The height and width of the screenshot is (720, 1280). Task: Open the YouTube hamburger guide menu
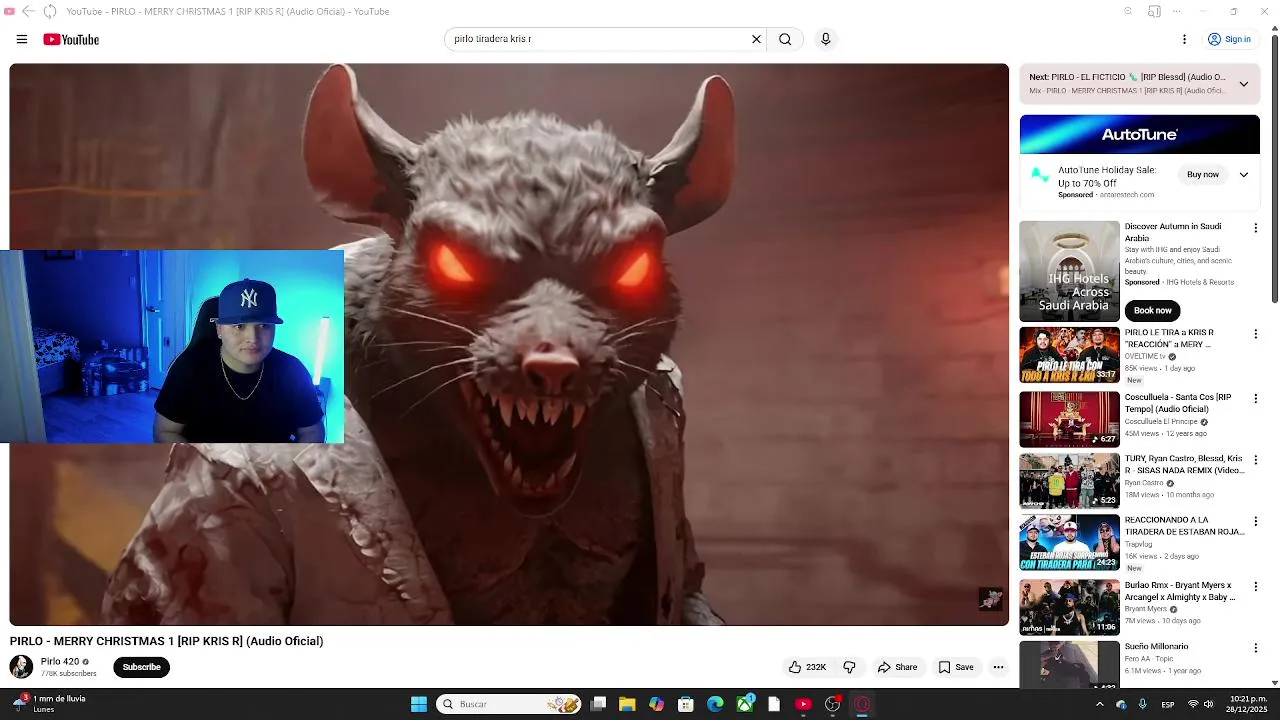click(x=22, y=39)
